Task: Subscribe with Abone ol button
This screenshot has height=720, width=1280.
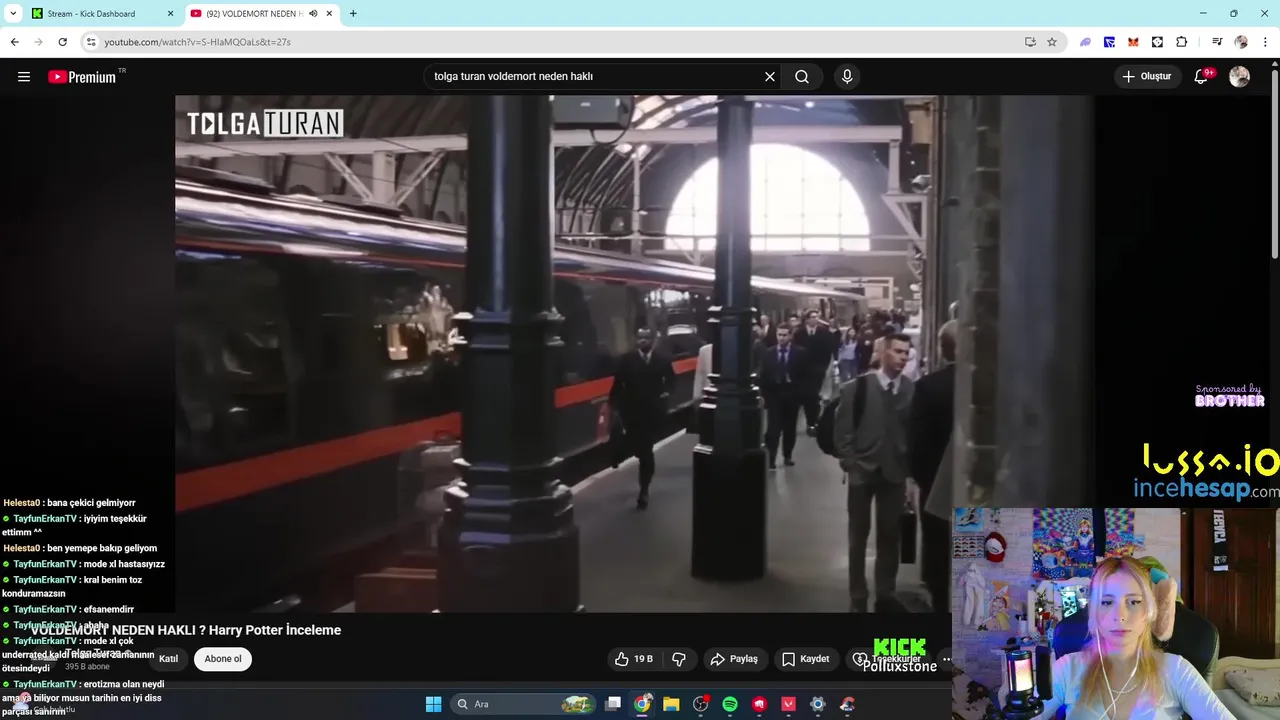Action: [x=223, y=659]
